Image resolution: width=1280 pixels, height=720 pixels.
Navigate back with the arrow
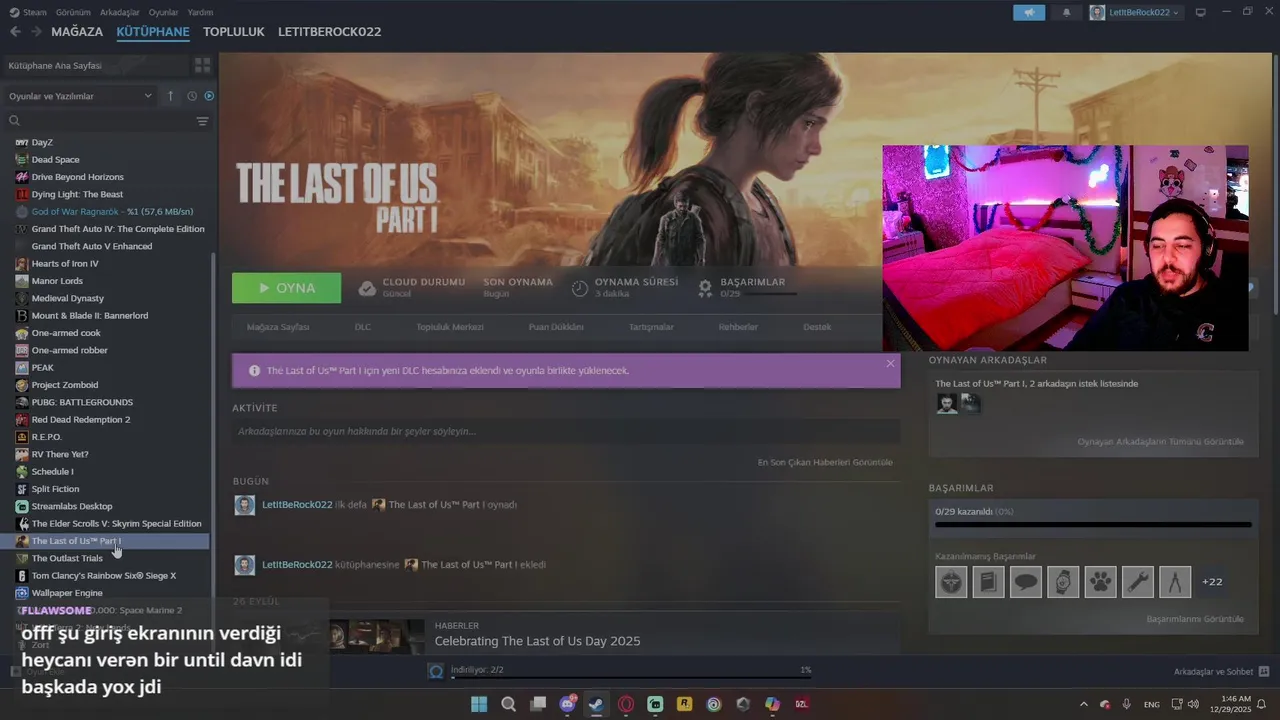point(15,32)
